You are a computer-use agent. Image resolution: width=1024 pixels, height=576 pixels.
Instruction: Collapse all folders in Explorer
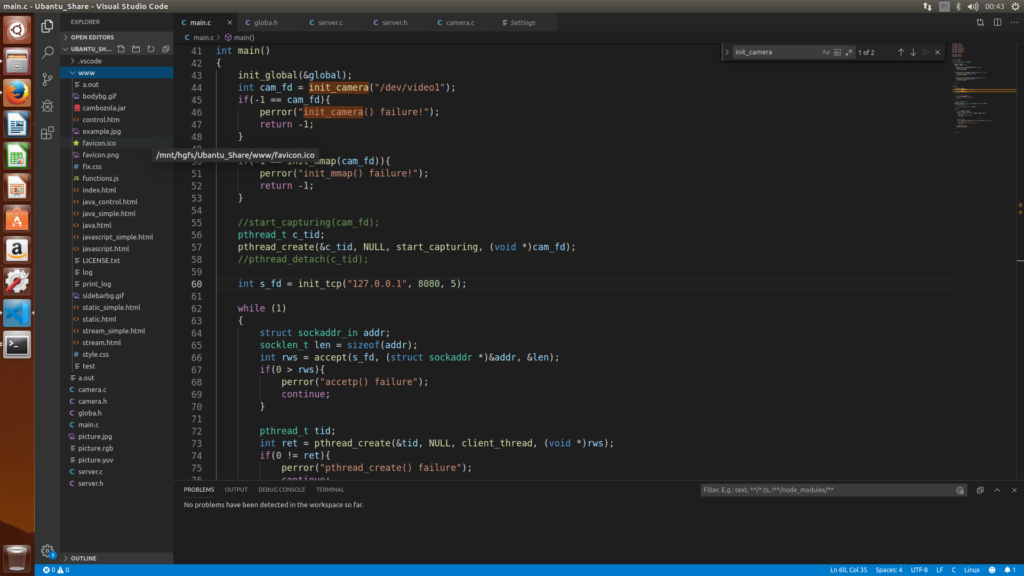pos(165,48)
